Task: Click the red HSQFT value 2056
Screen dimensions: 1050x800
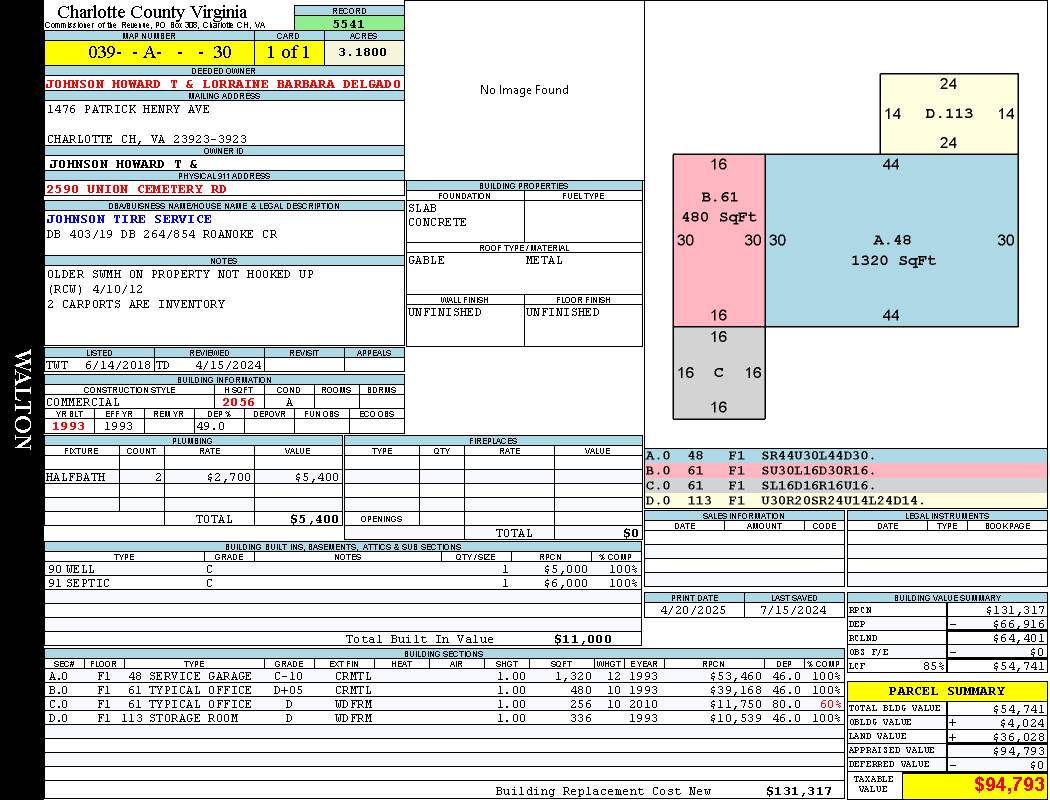Action: tap(239, 402)
